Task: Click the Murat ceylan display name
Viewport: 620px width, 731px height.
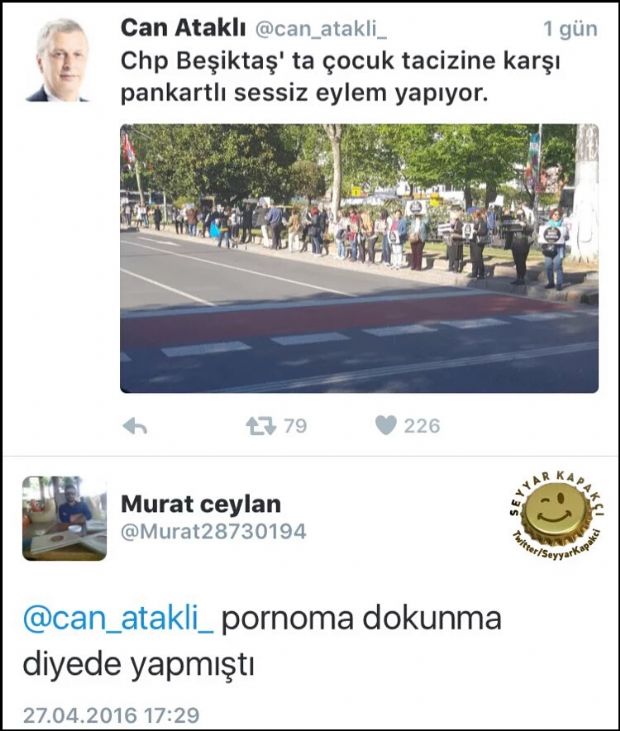Action: click(201, 504)
